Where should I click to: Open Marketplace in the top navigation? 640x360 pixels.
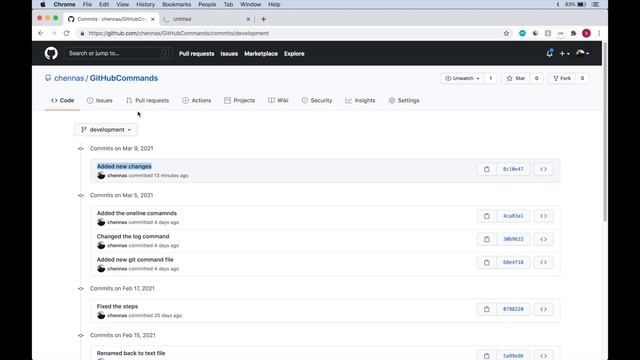click(x=261, y=53)
